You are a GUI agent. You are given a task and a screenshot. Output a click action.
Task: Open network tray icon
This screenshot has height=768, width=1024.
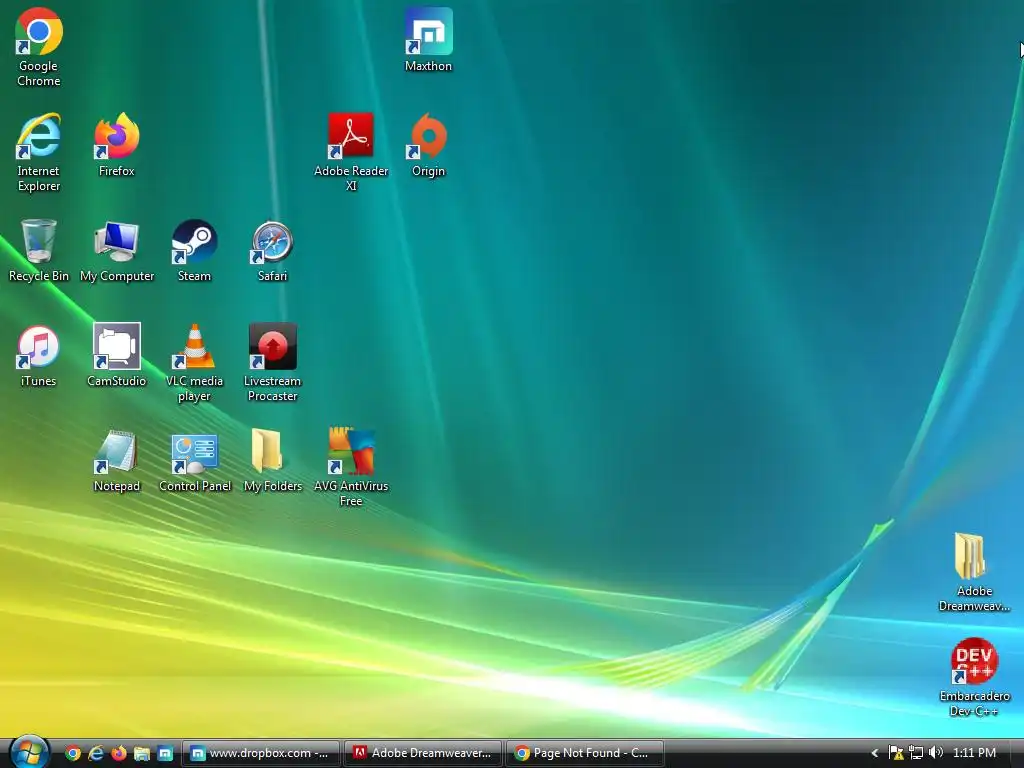pos(916,753)
